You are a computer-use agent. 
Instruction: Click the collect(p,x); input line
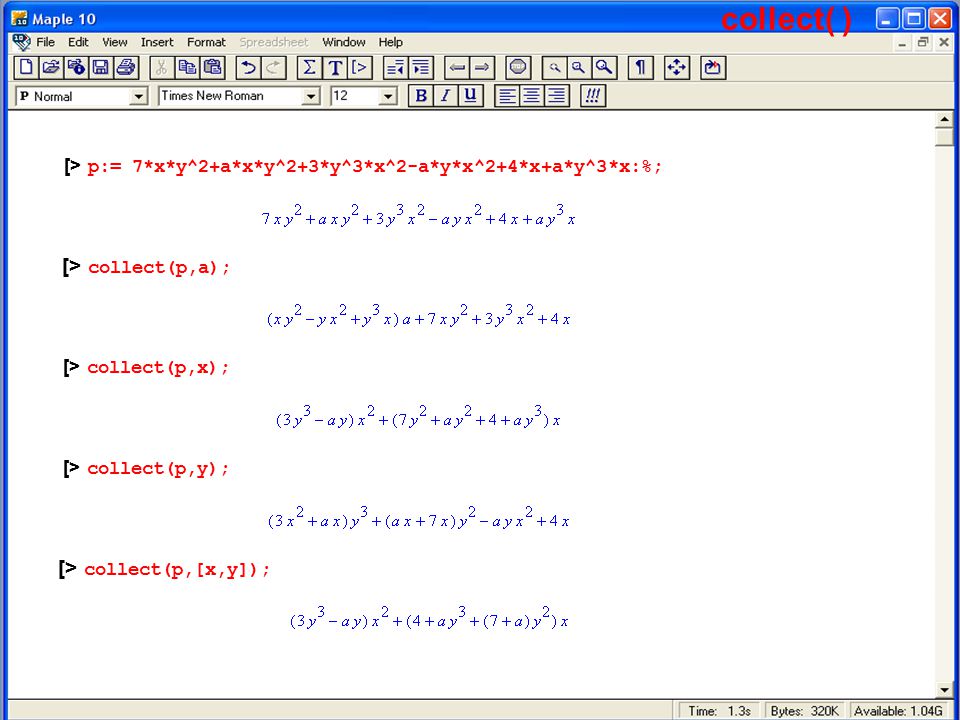coord(158,368)
